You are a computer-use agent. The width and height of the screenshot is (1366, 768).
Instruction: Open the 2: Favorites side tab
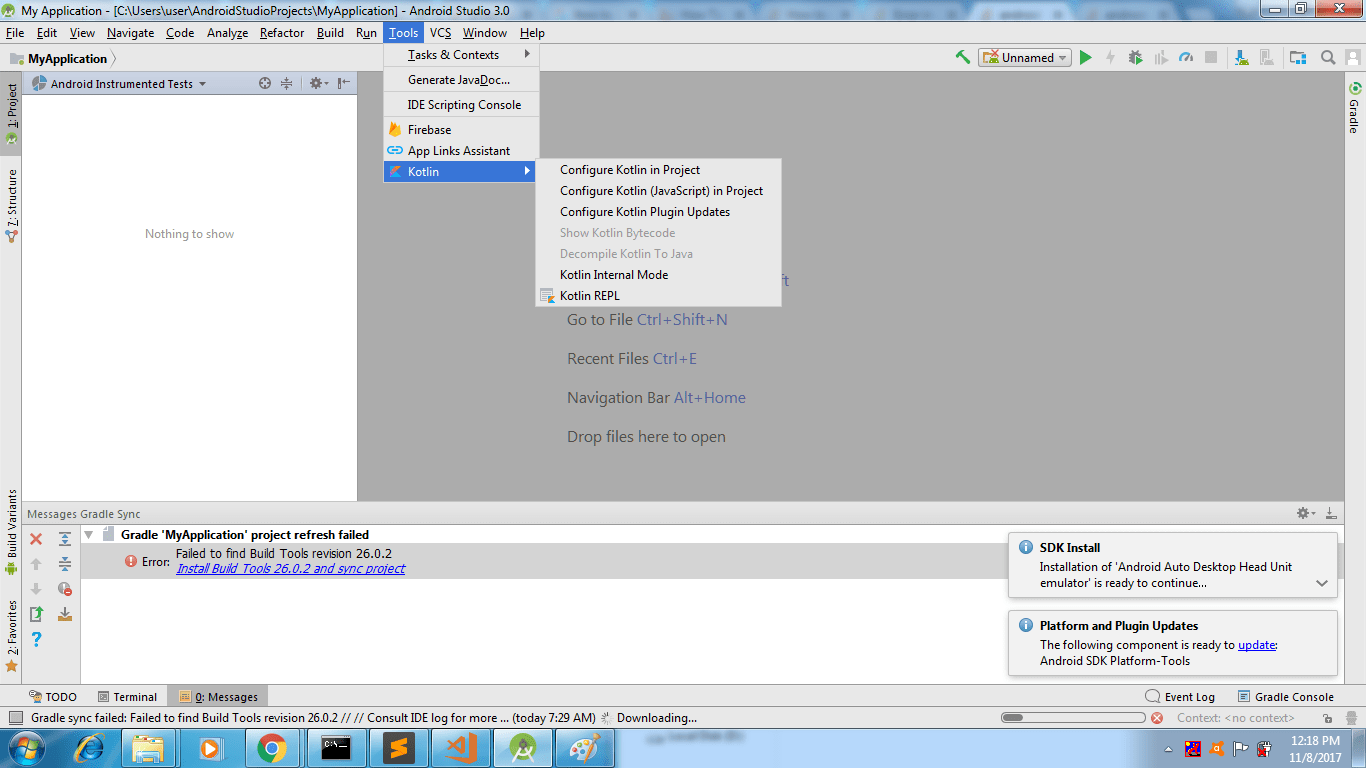[11, 635]
